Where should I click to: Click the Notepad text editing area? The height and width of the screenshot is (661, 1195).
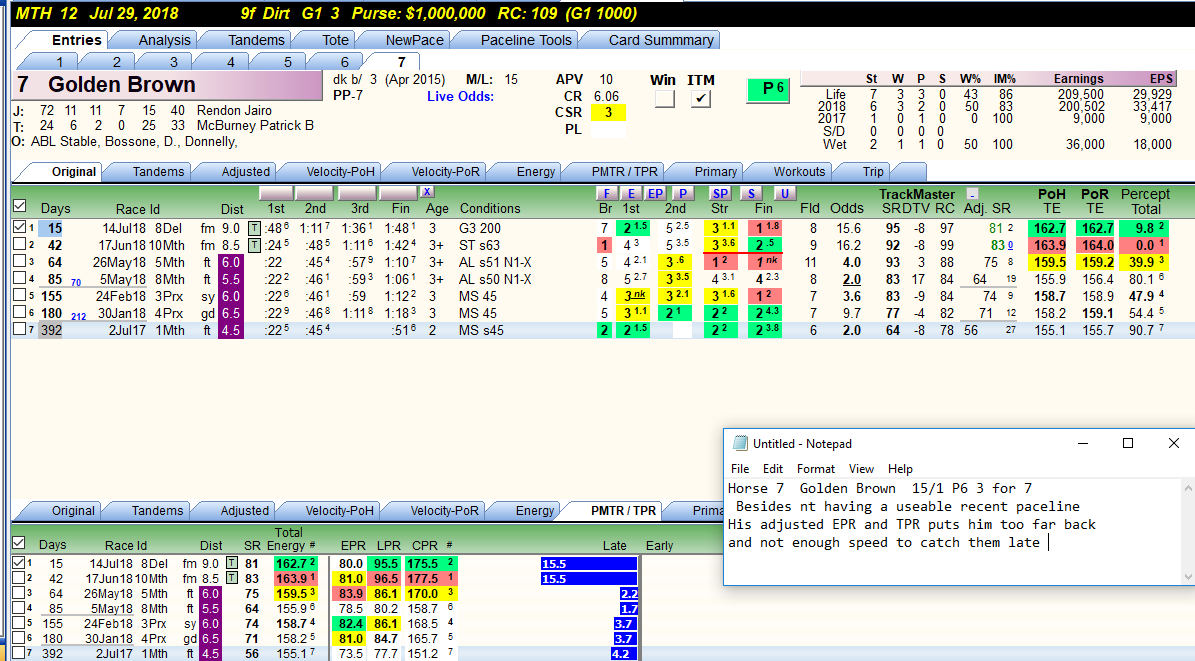tap(953, 531)
